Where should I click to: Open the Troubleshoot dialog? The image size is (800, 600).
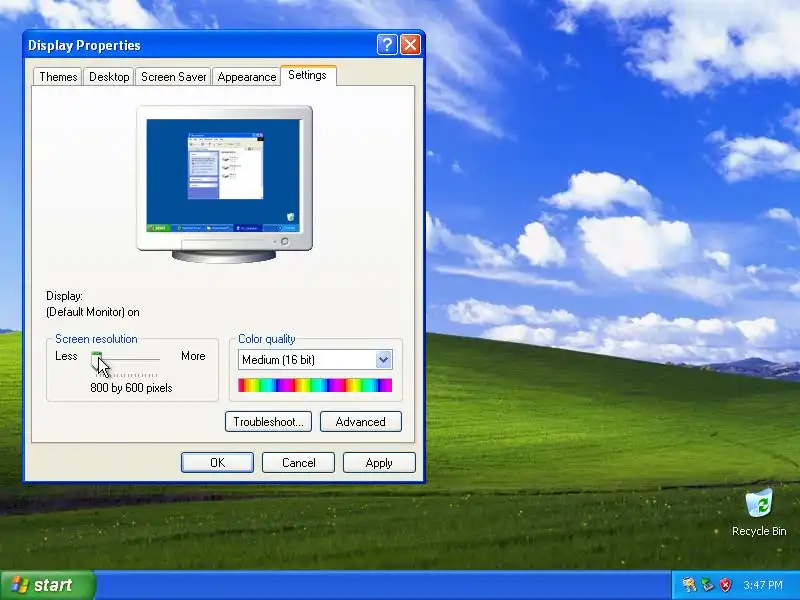pos(268,422)
